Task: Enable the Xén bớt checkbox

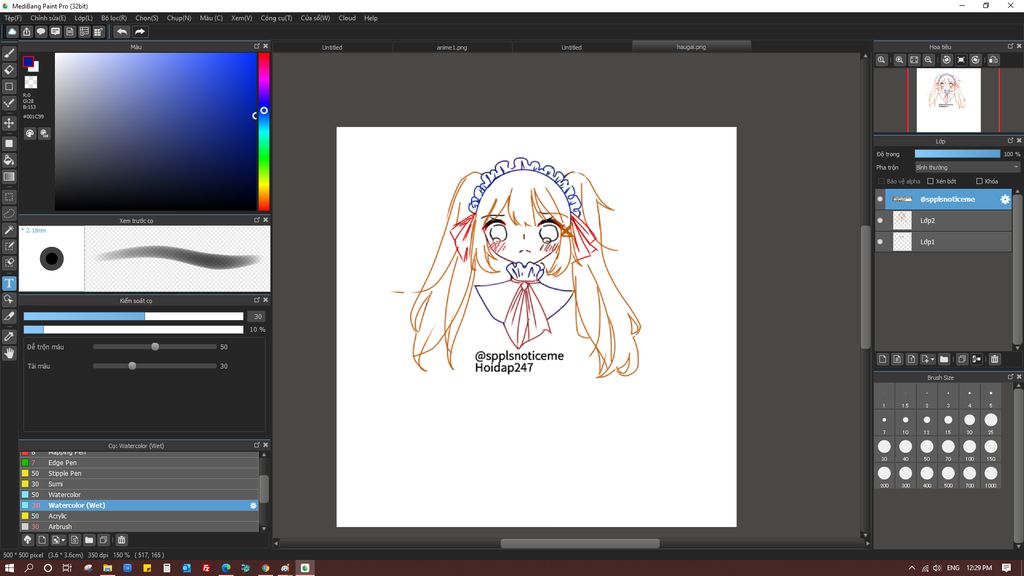Action: [931, 181]
